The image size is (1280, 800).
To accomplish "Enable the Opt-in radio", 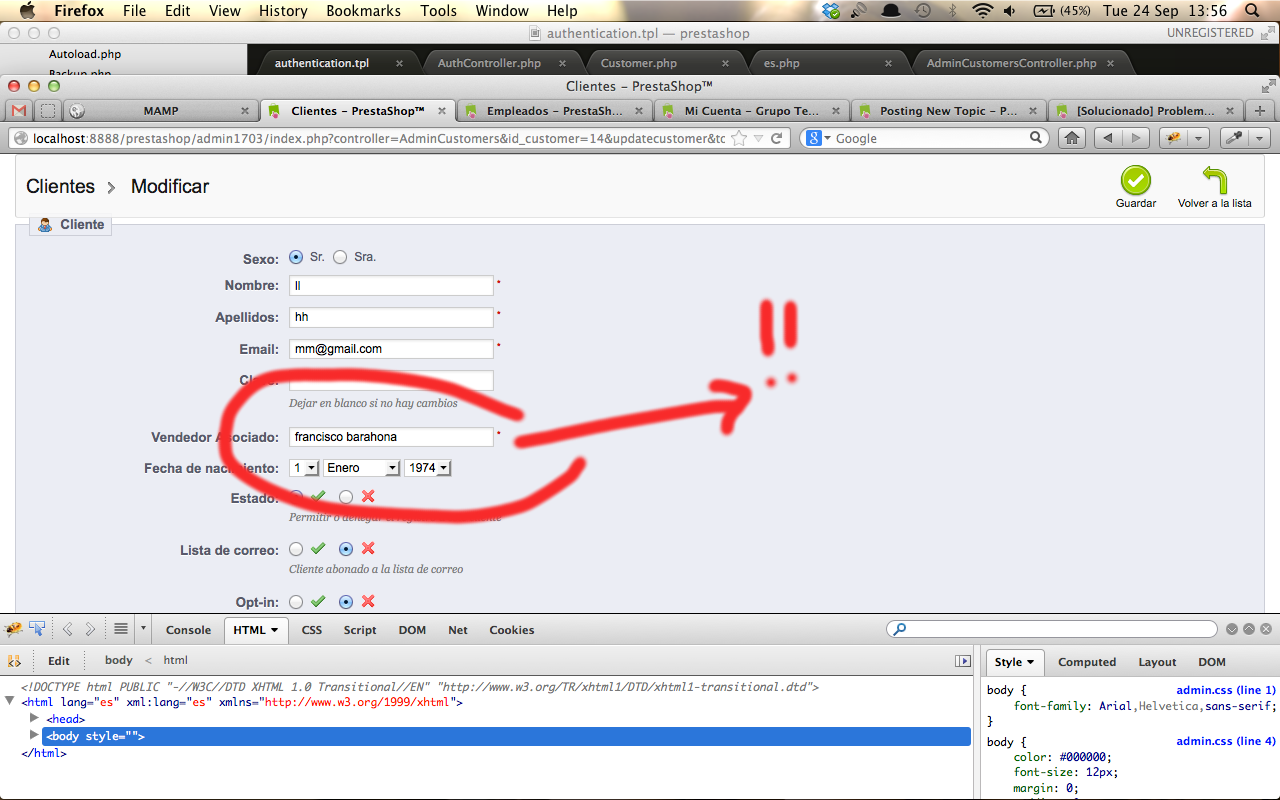I will coord(296,602).
